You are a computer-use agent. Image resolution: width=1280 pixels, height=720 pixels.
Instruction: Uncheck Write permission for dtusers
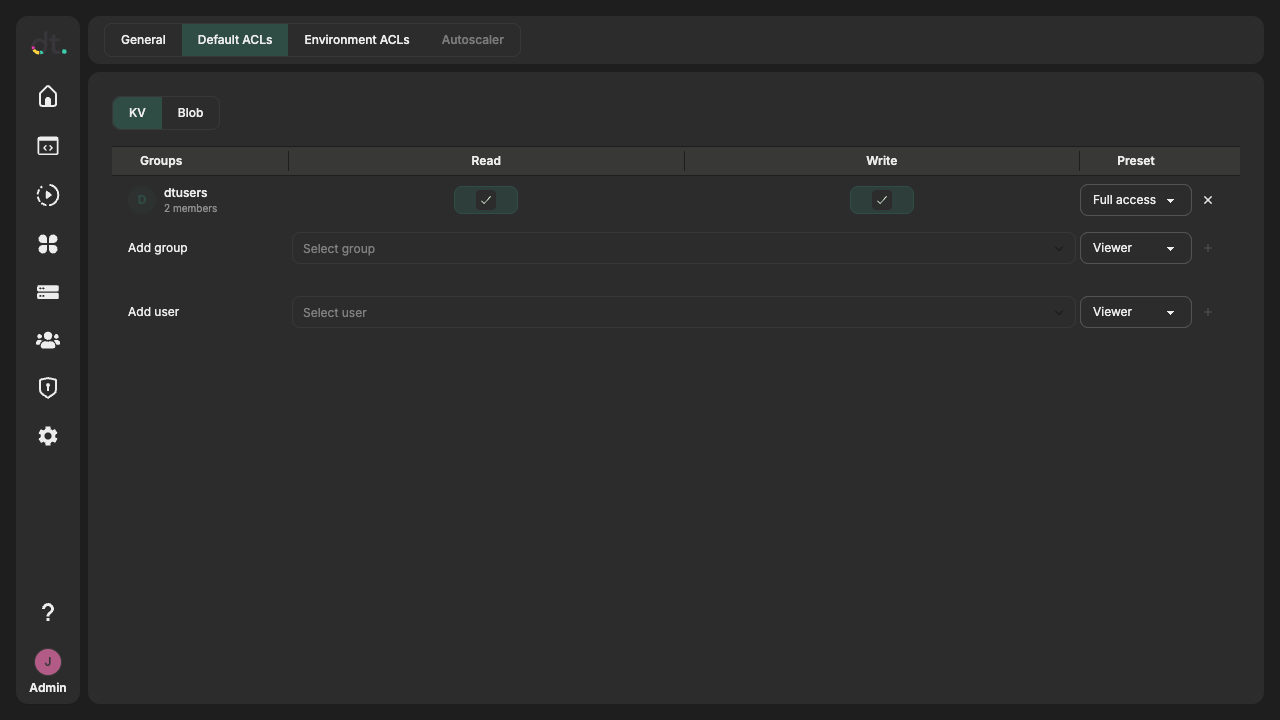click(881, 200)
